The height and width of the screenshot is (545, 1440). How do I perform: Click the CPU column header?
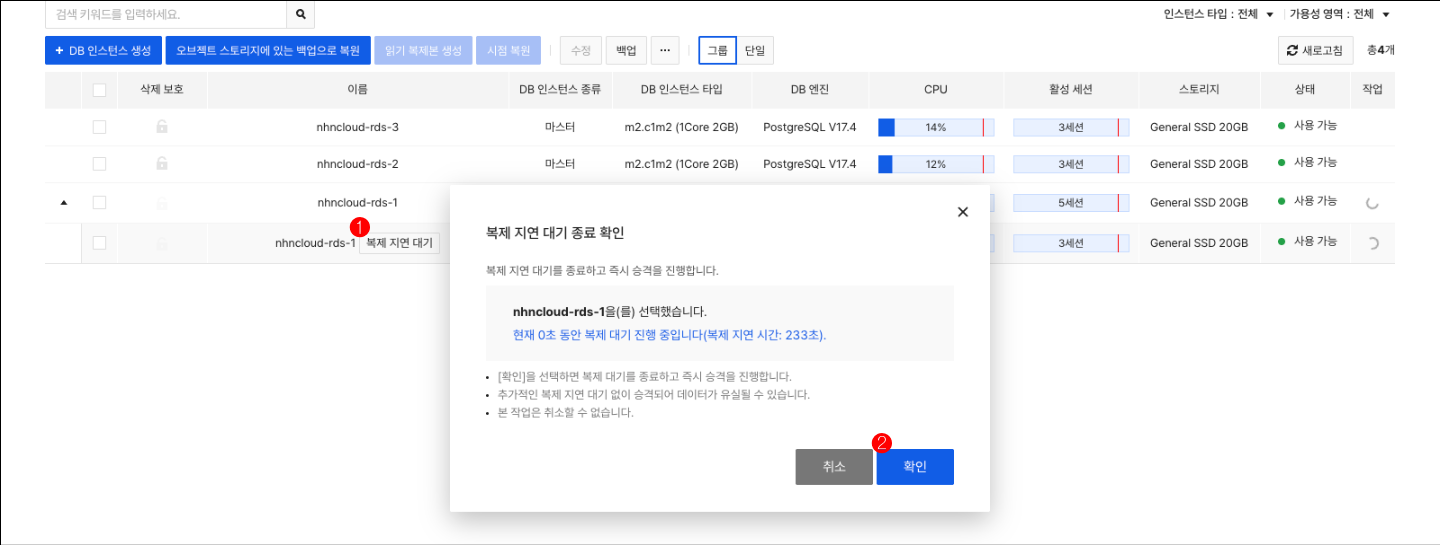(x=935, y=90)
